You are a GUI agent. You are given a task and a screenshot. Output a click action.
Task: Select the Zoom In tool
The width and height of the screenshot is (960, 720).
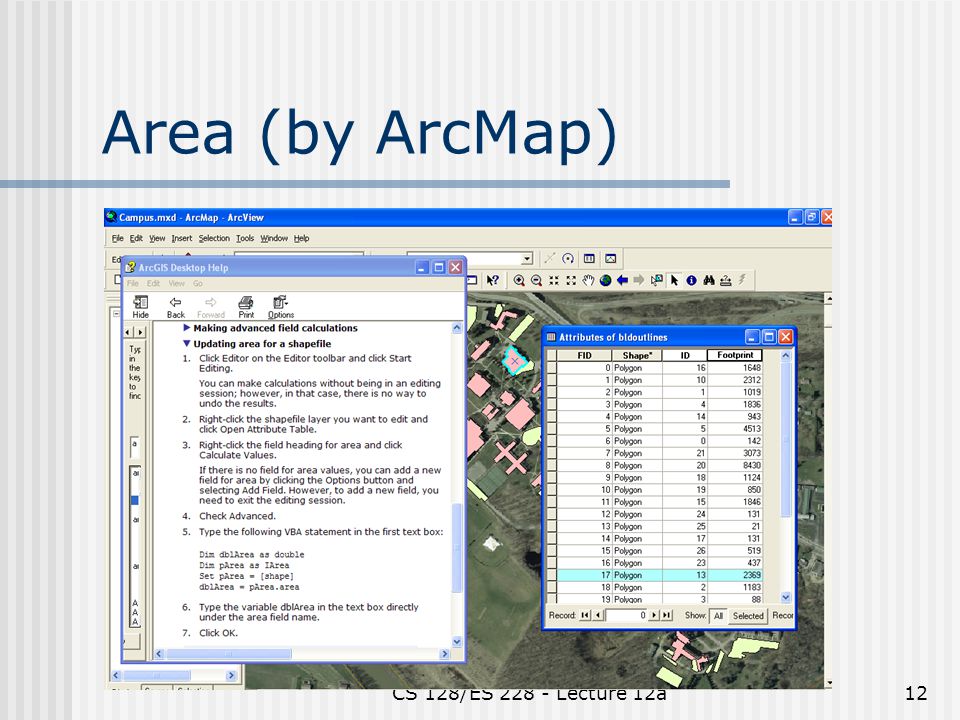[x=519, y=280]
